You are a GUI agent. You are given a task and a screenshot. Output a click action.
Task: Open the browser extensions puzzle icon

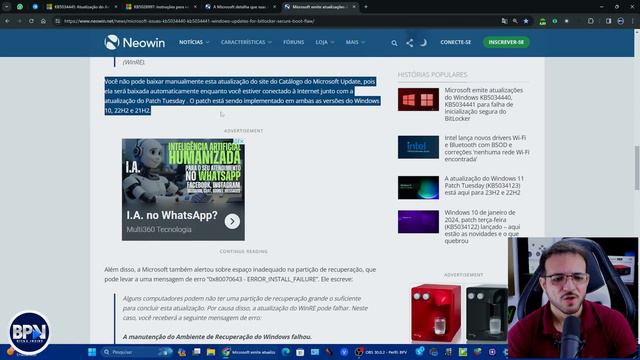pyautogui.click(x=591, y=21)
